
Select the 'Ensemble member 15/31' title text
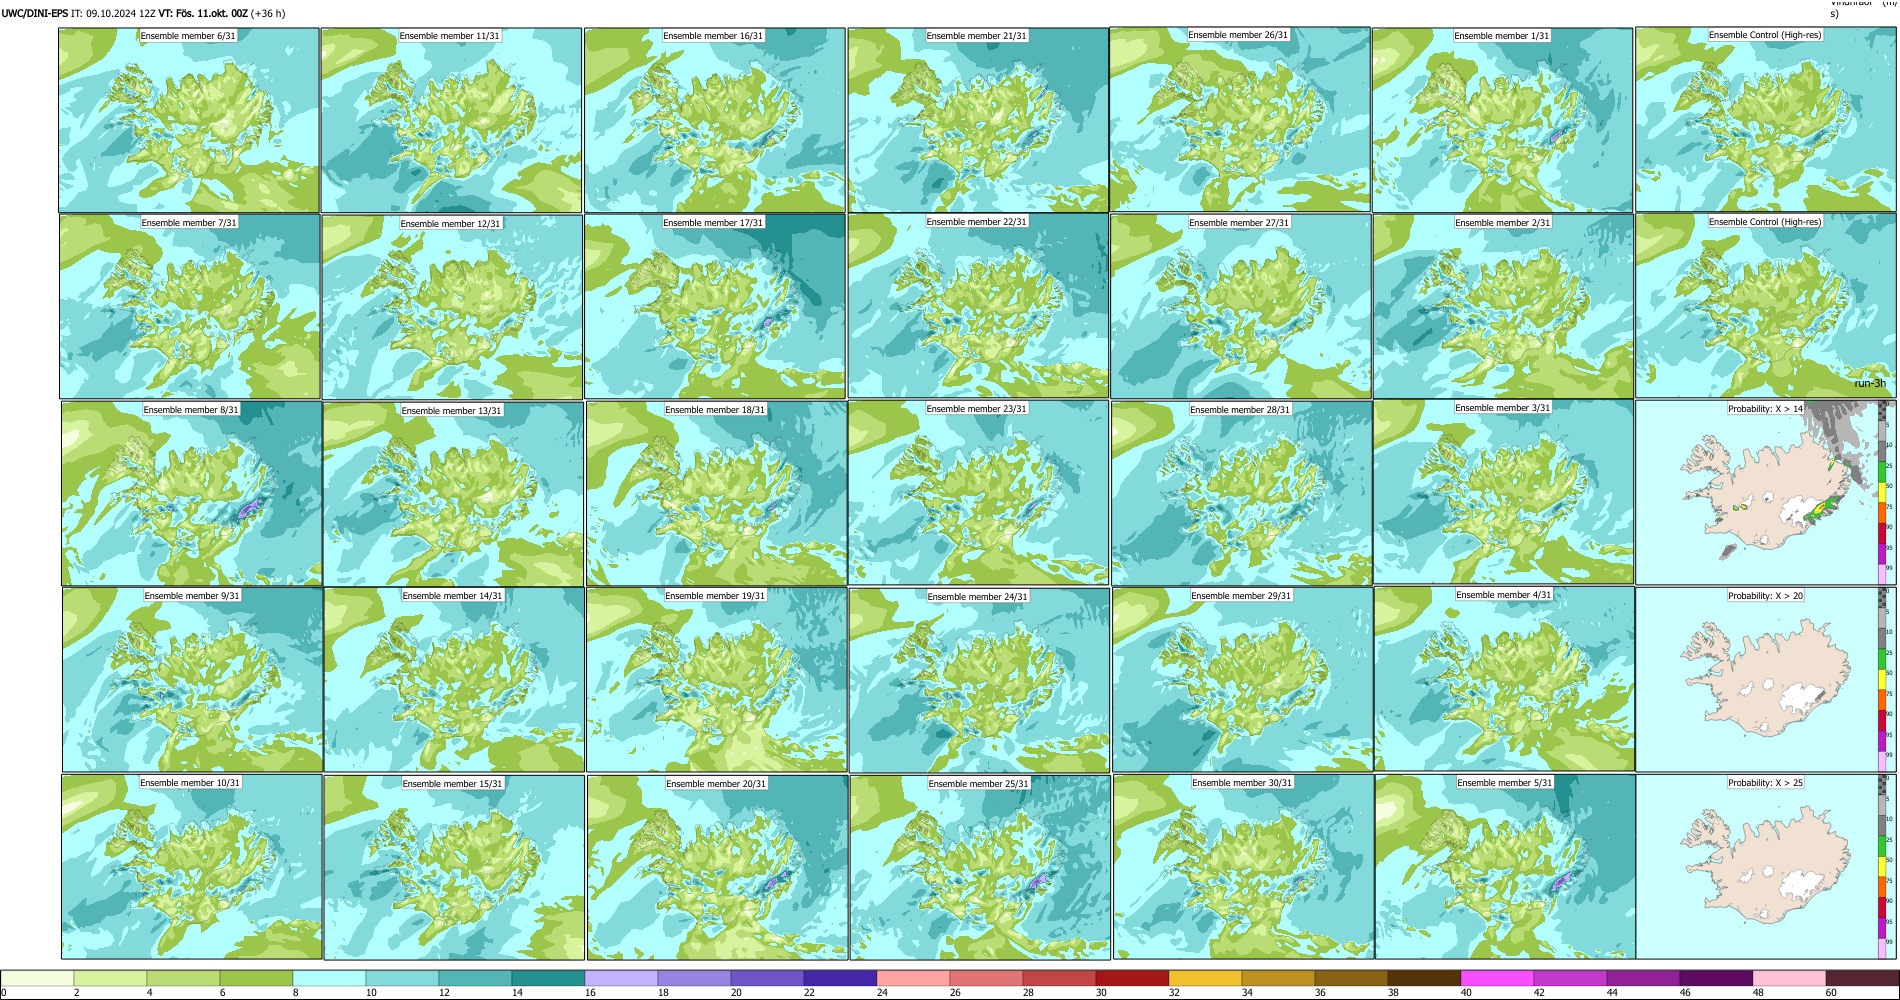pyautogui.click(x=452, y=784)
